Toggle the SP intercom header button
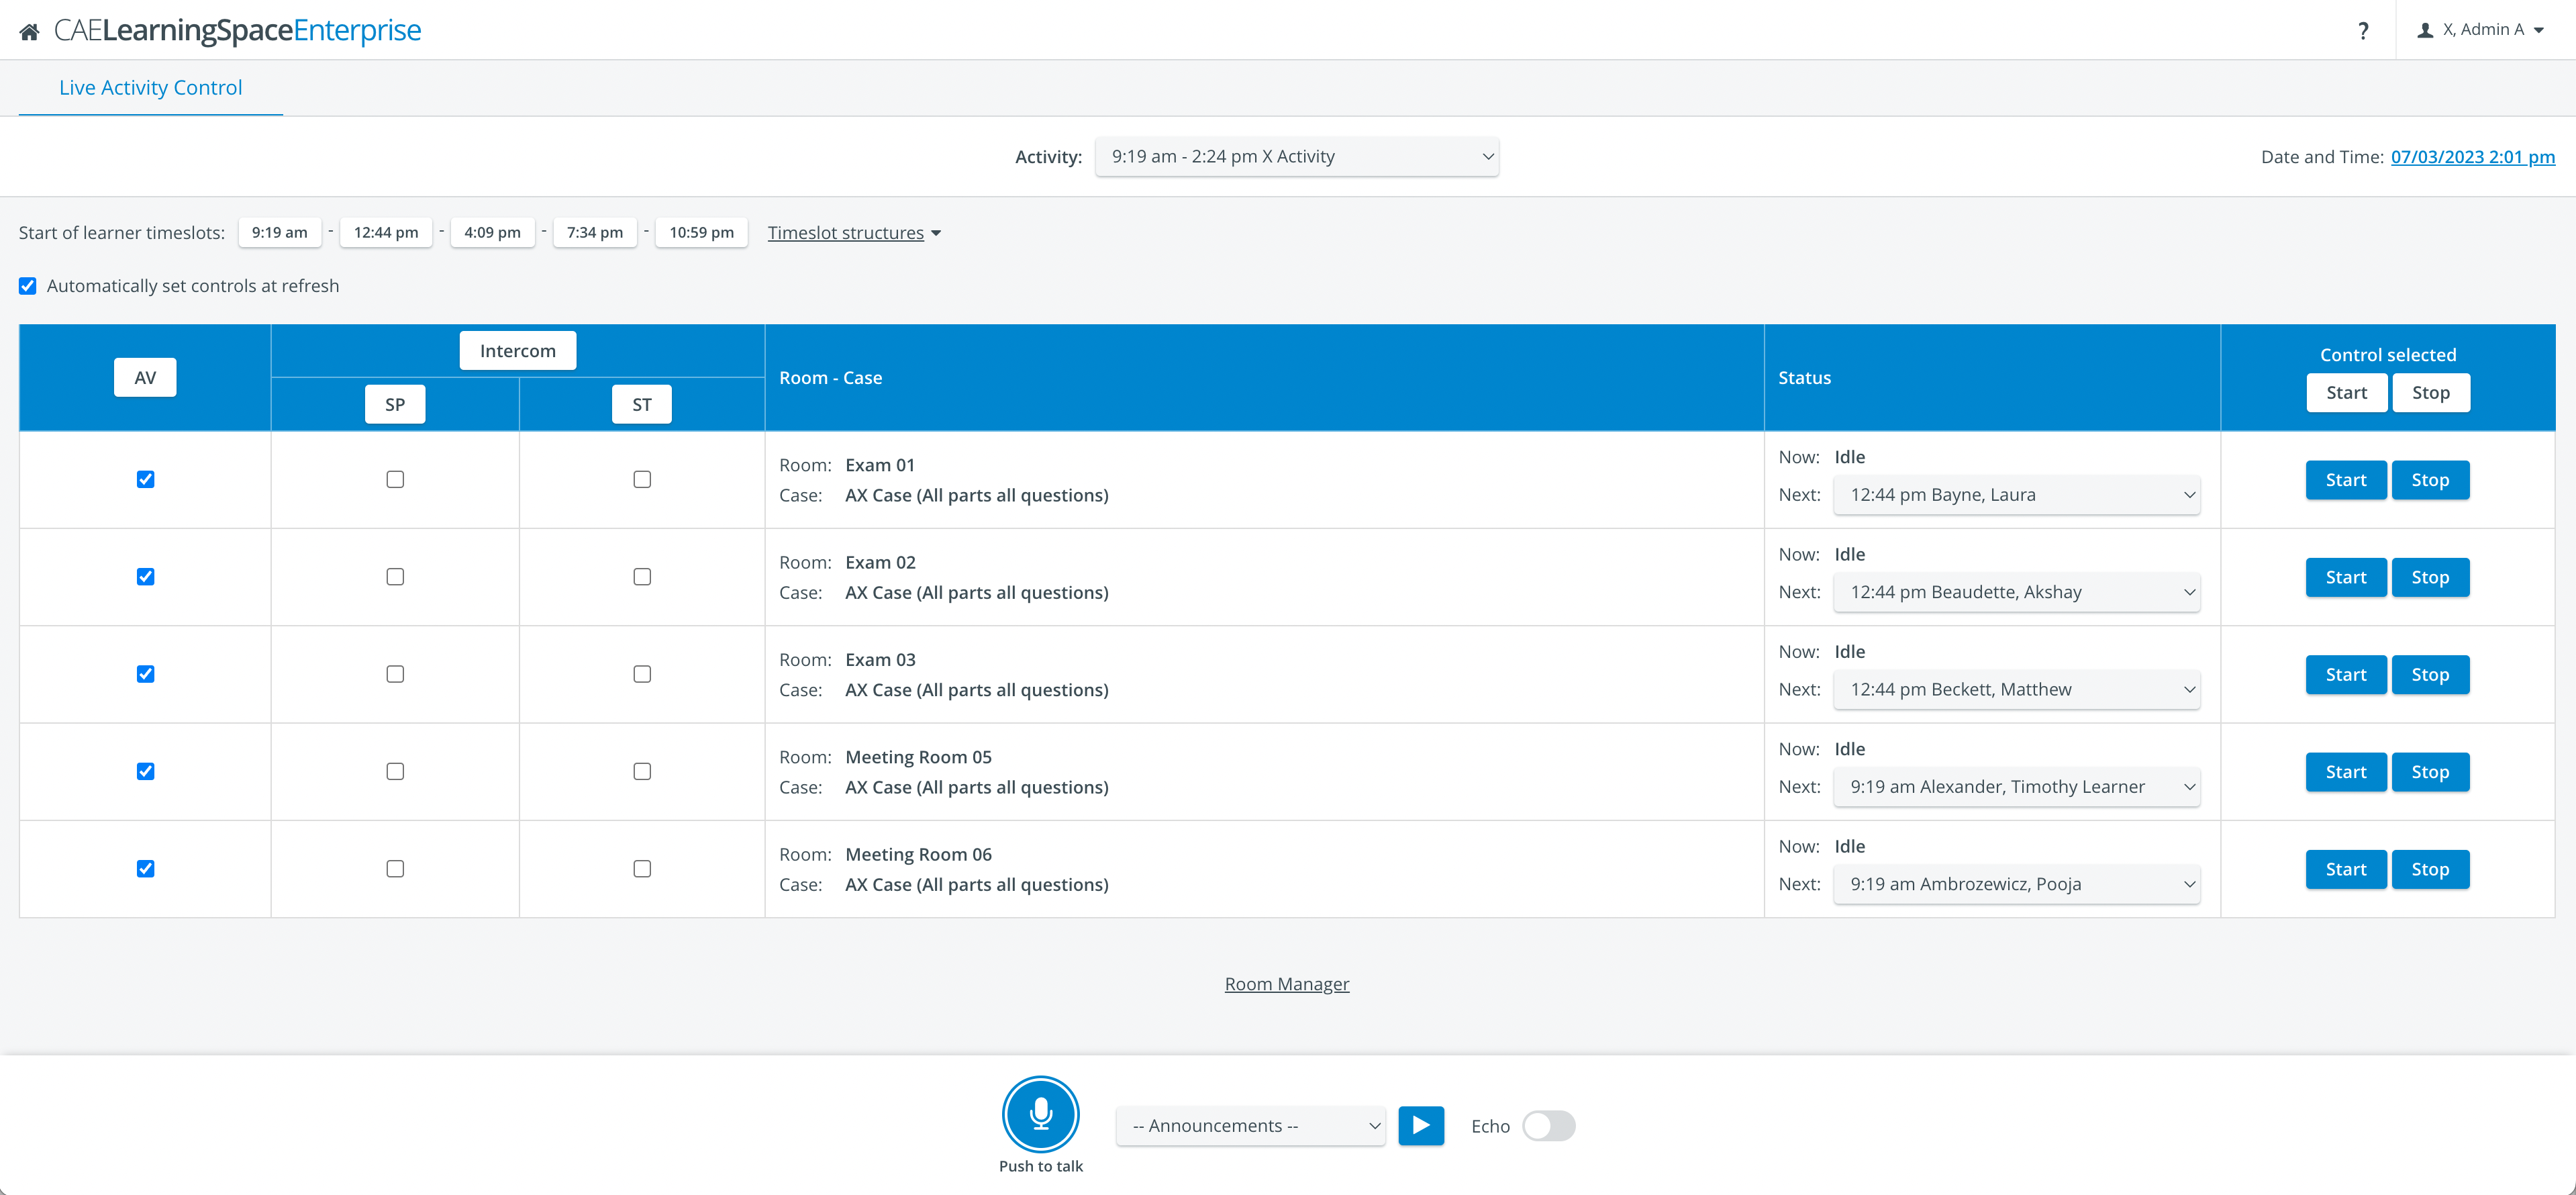Viewport: 2576px width, 1195px height. pos(395,404)
